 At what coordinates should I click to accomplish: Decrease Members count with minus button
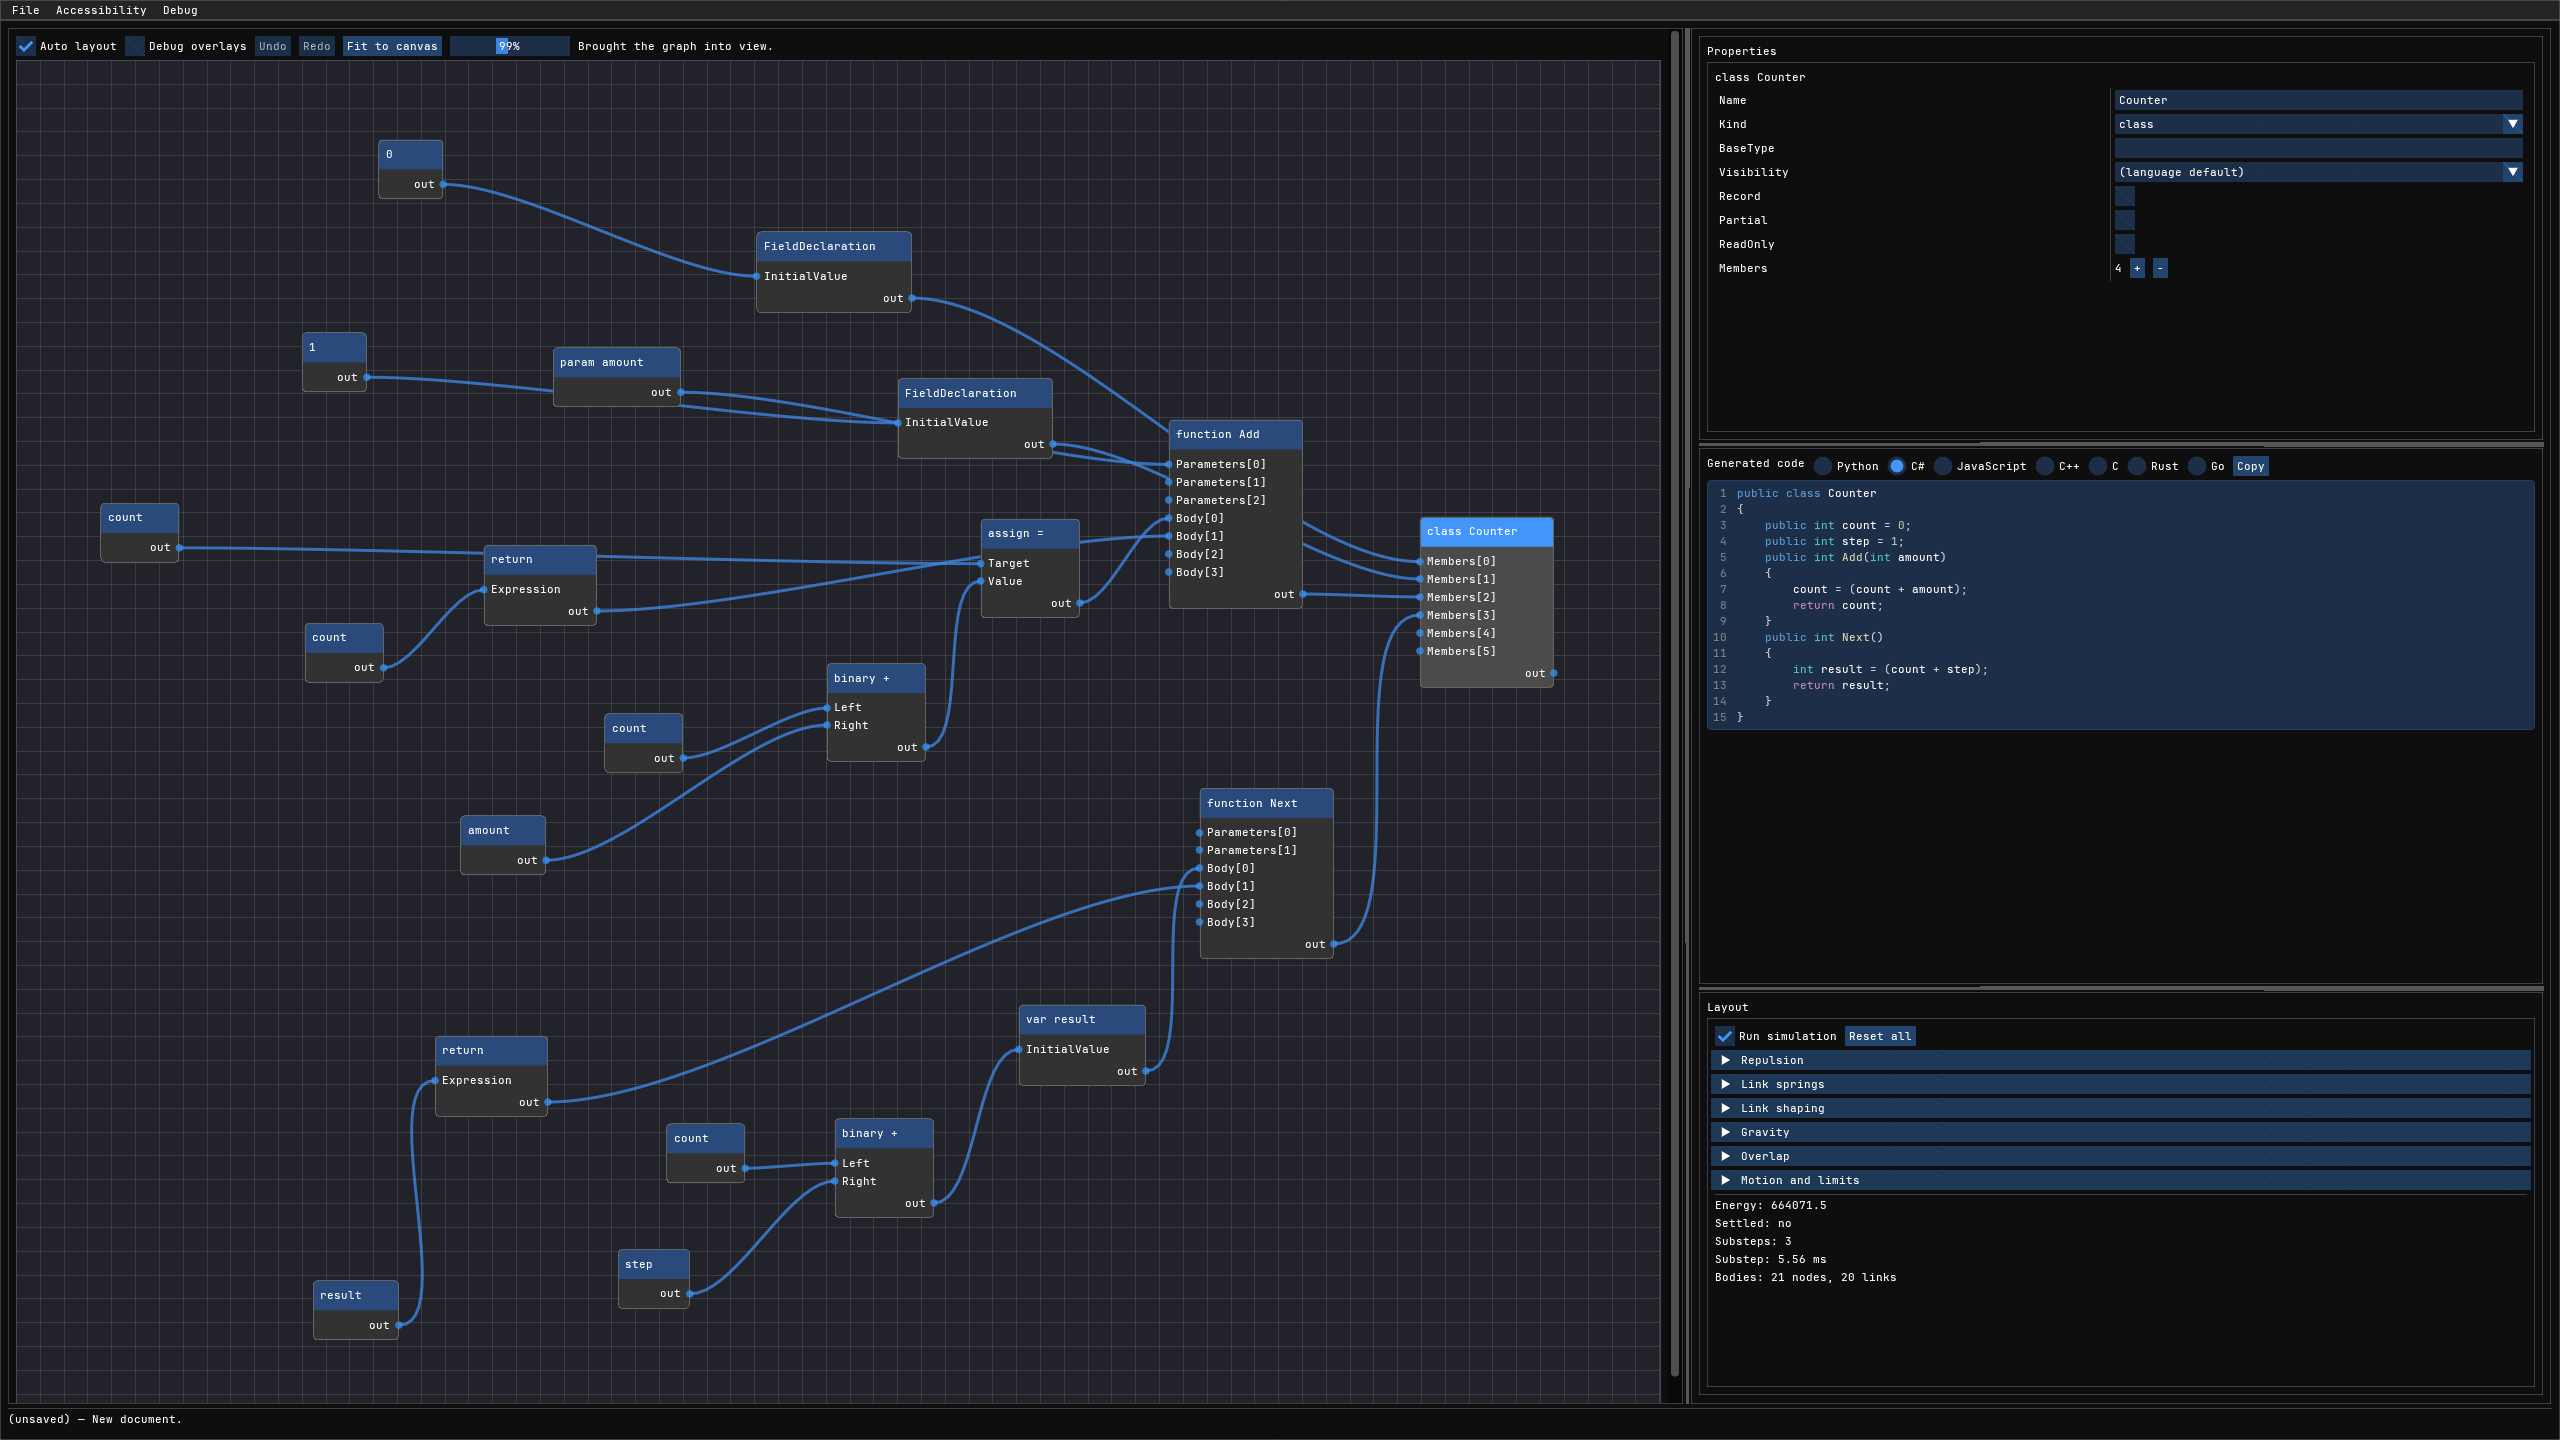pos(2160,268)
